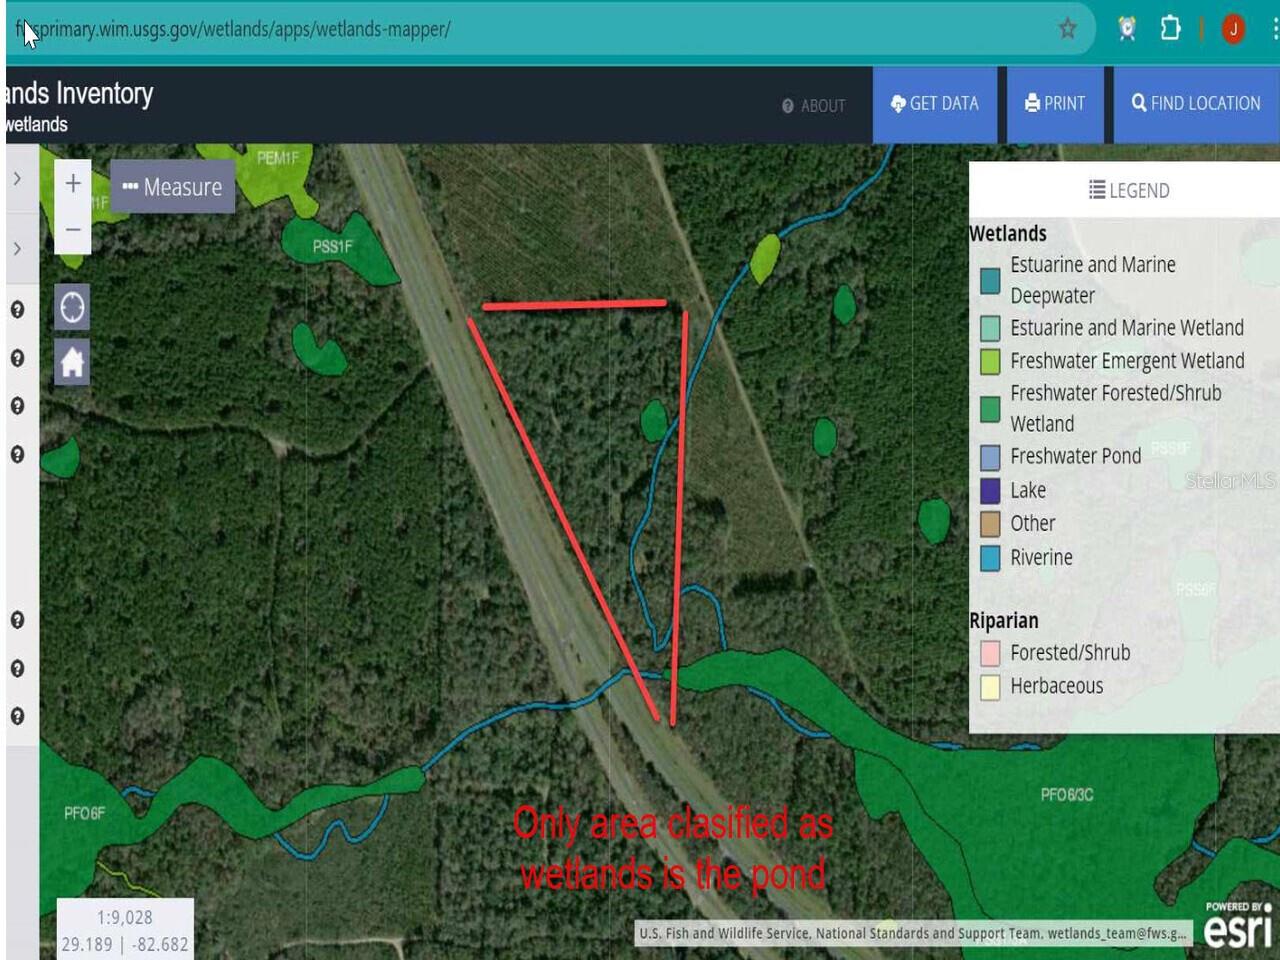Screen dimensions: 1280x960
Task: Expand the second sidebar chevron
Action: [x=17, y=248]
